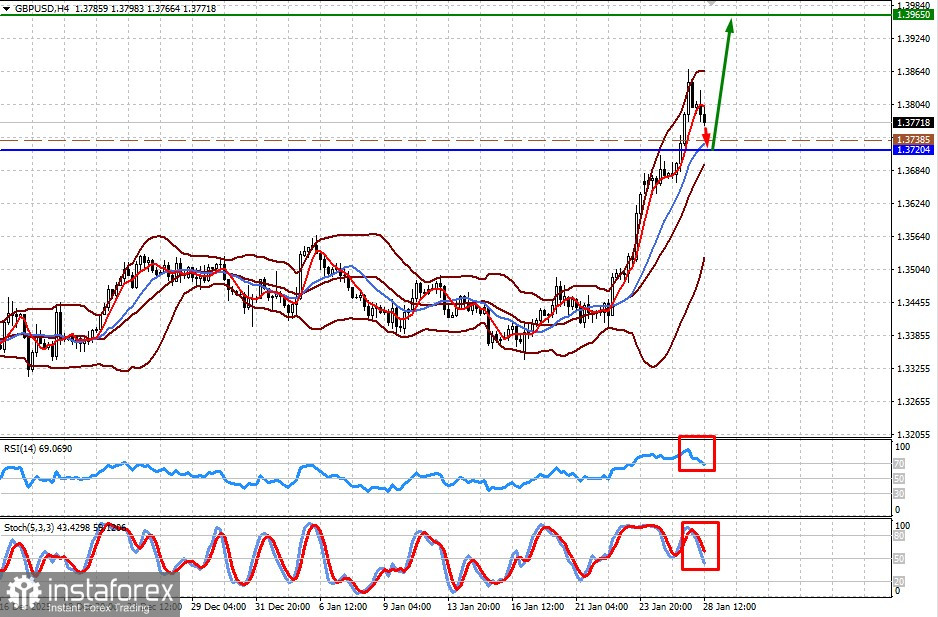The width and height of the screenshot is (938, 617).
Task: Click the 30 level on RSI scale
Action: [x=899, y=494]
